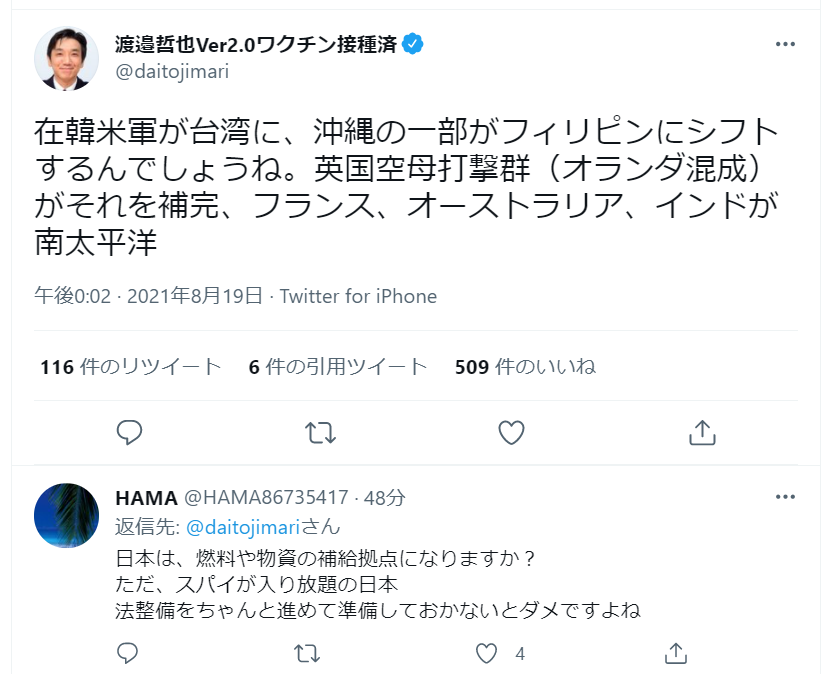This screenshot has width=838, height=674.
Task: Open the @daitojimari mention in reply
Action: [x=243, y=528]
